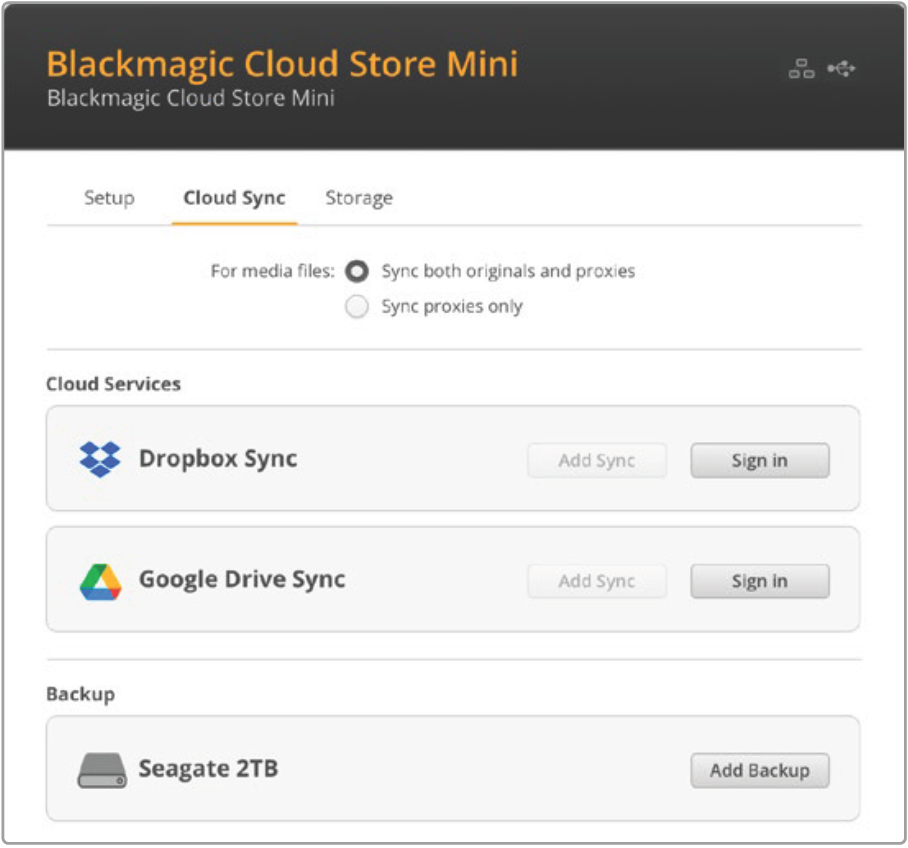Click the Sync proxies only label text
Image resolution: width=908 pixels, height=848 pixels.
click(452, 306)
